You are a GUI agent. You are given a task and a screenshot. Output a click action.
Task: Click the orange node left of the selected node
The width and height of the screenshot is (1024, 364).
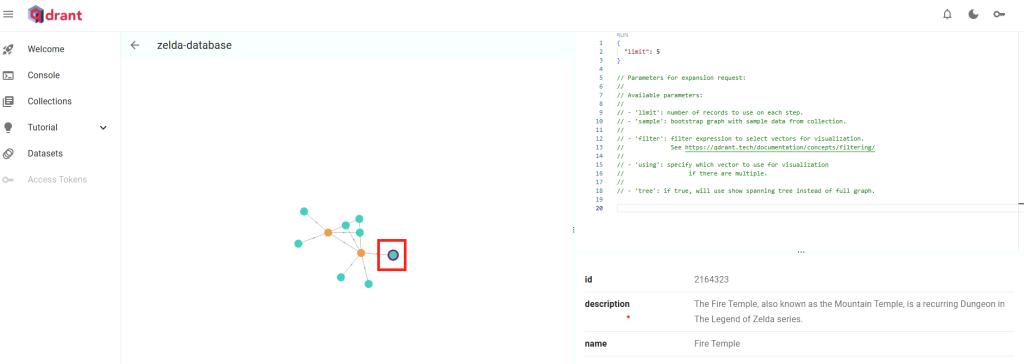coord(361,253)
